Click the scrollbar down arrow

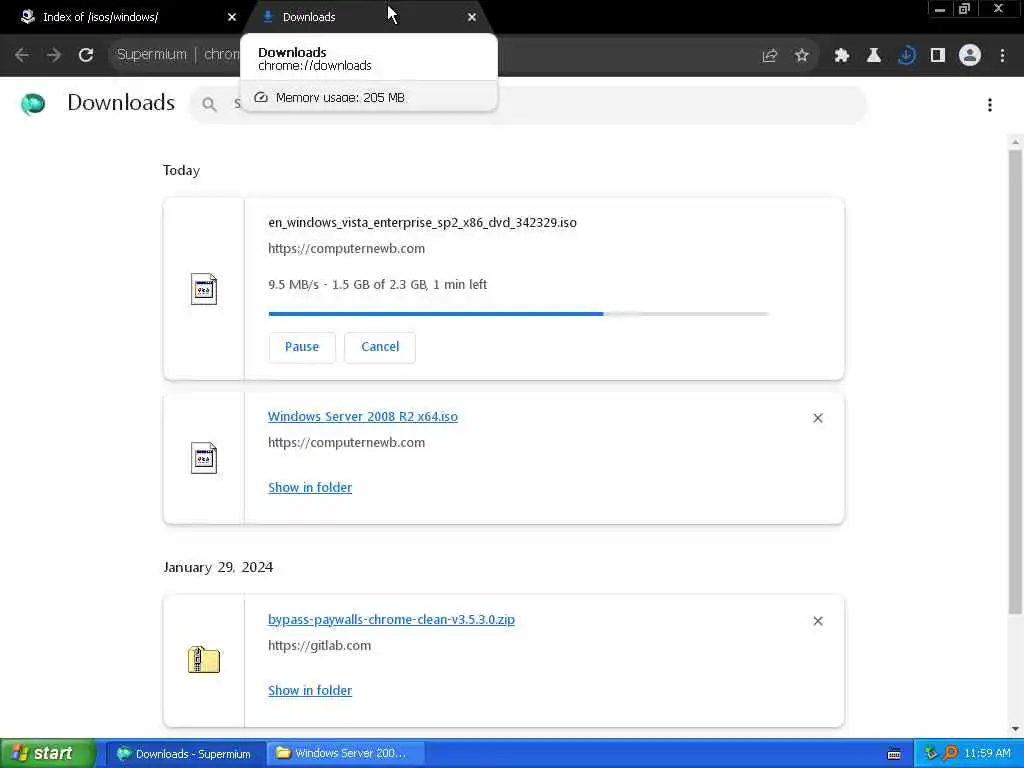(1015, 729)
